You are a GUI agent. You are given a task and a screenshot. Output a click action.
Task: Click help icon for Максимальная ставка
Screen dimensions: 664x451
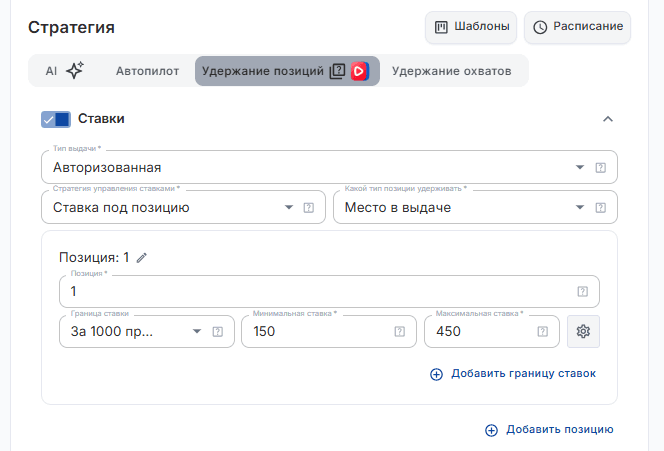[x=543, y=332]
